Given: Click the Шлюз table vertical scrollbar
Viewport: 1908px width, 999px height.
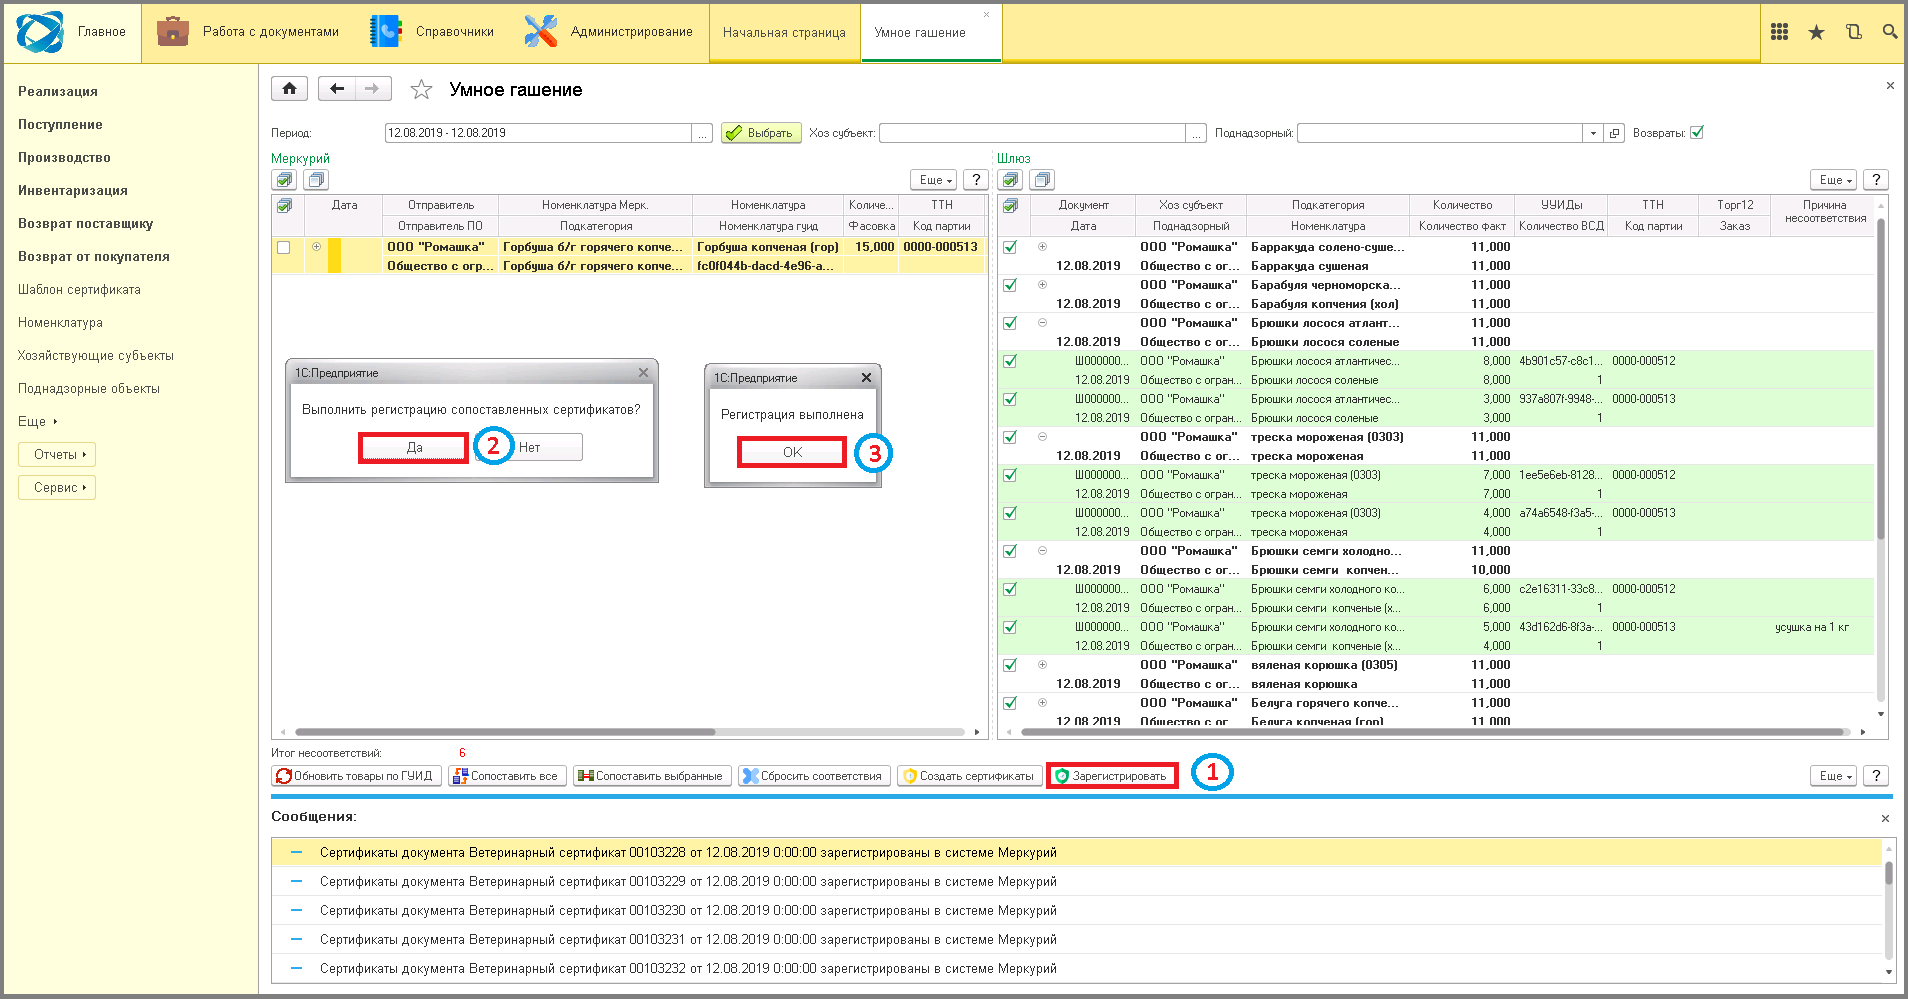Looking at the screenshot, I should [x=1881, y=380].
